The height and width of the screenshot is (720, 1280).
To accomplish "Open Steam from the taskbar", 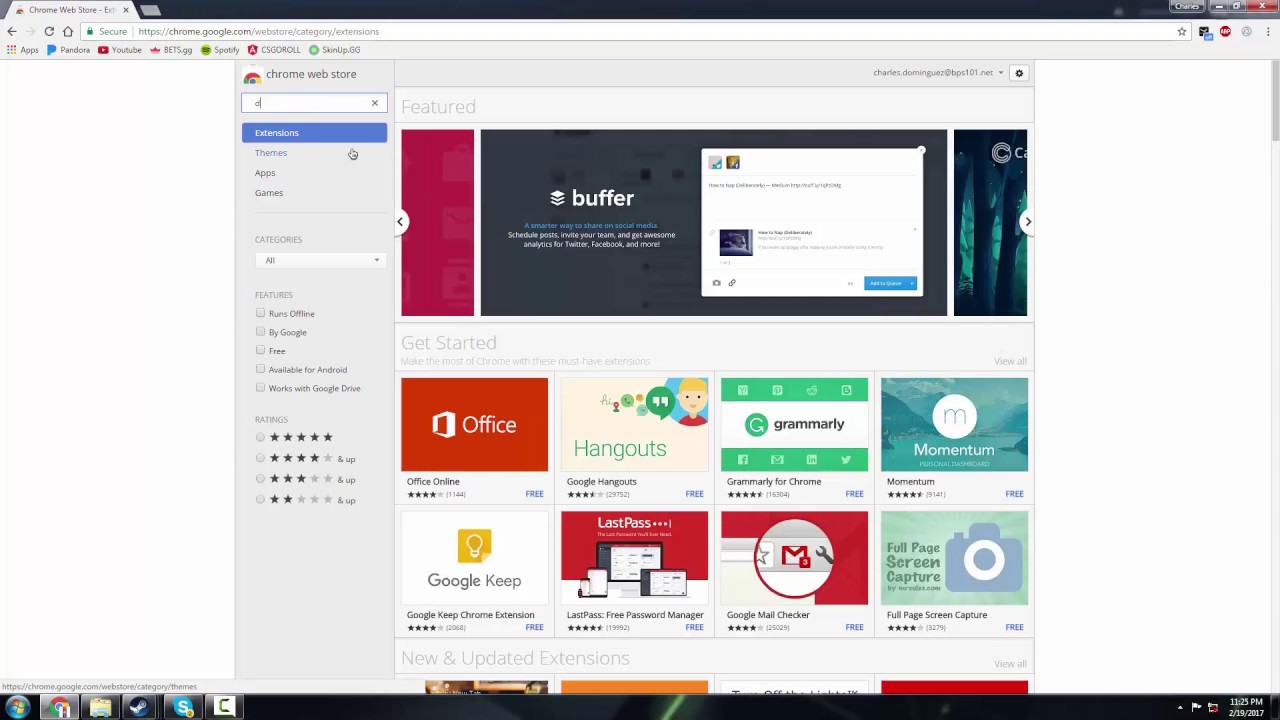I will 140,708.
